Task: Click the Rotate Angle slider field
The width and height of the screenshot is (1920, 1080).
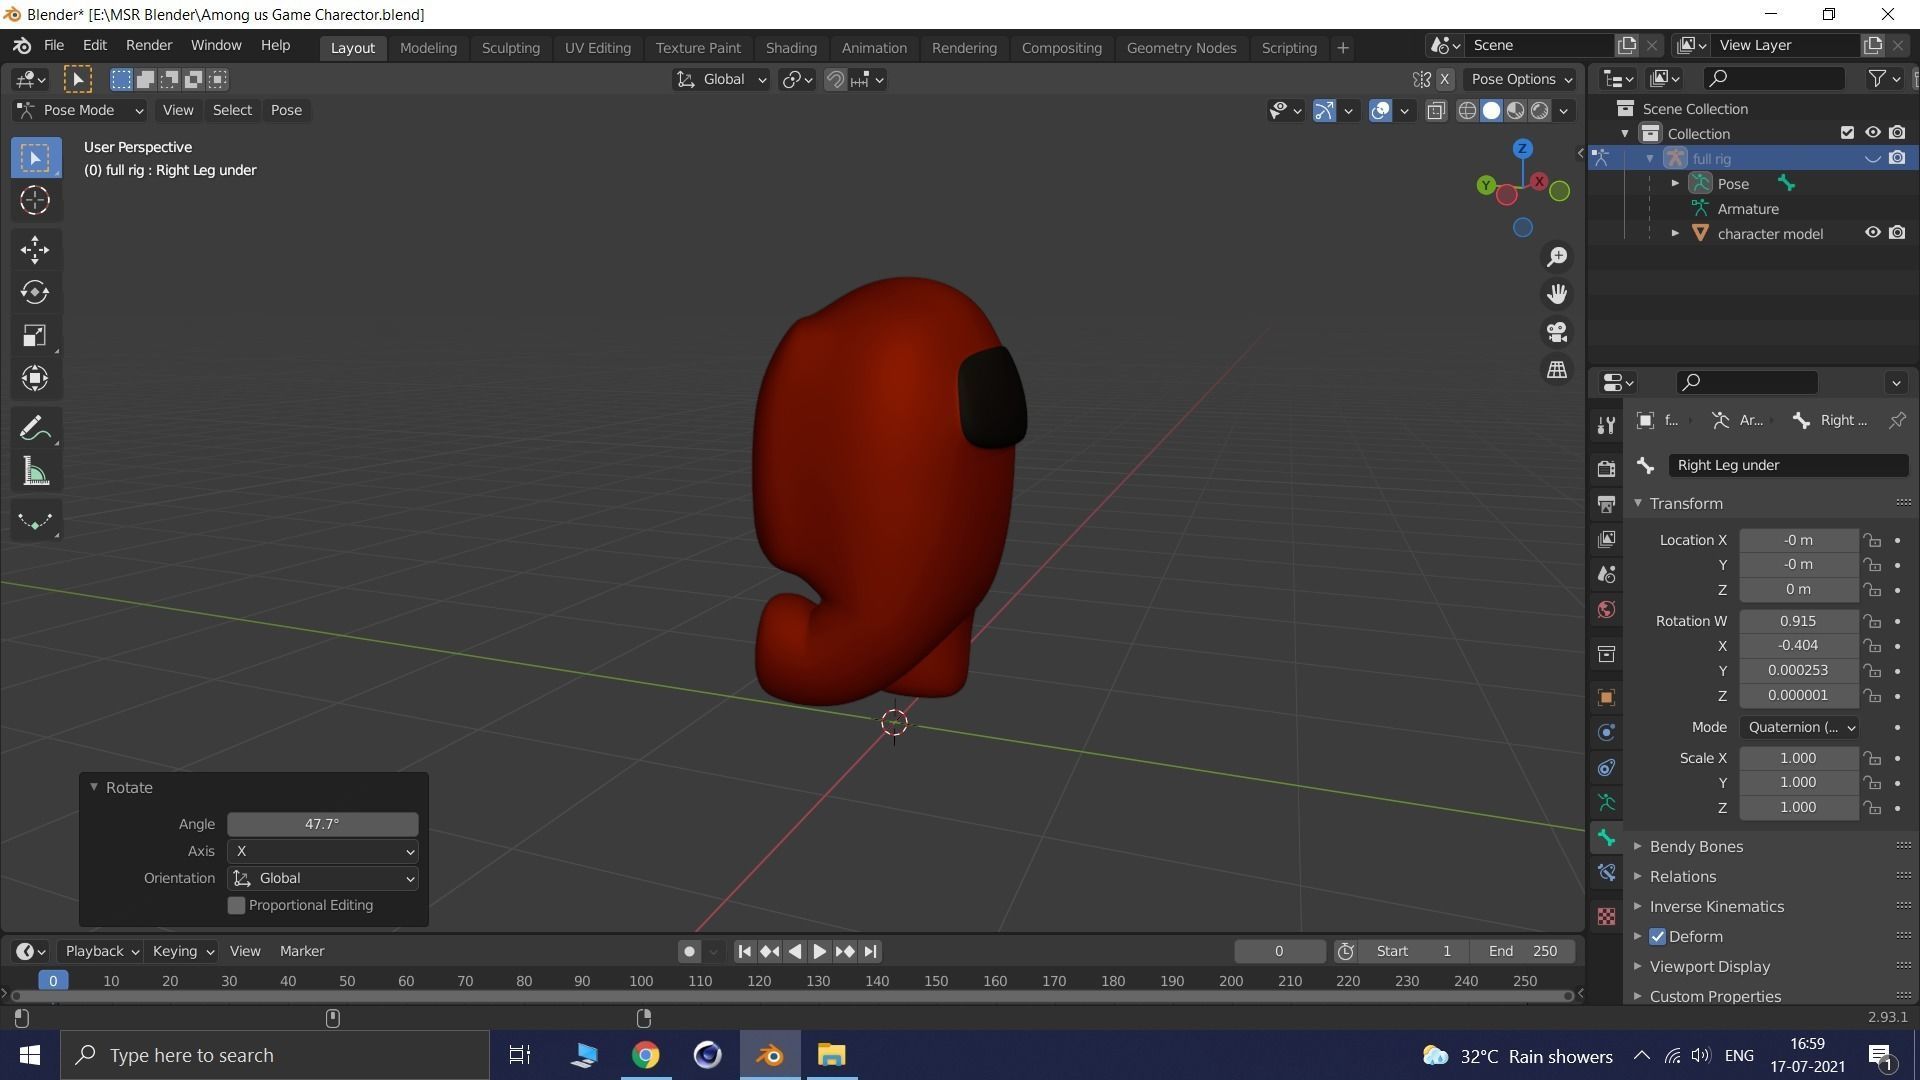Action: (x=322, y=824)
